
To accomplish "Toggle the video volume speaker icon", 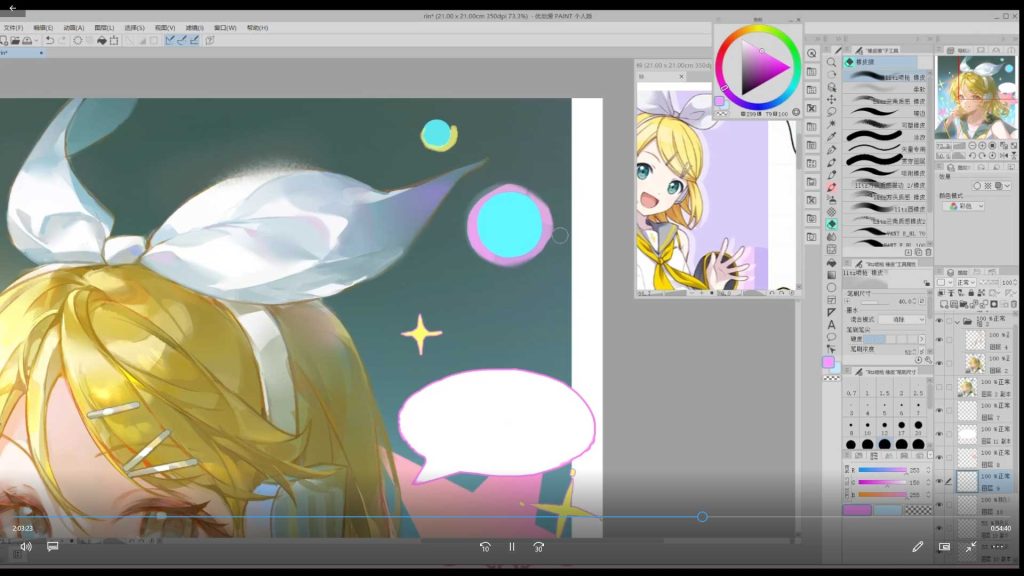I will (x=25, y=547).
